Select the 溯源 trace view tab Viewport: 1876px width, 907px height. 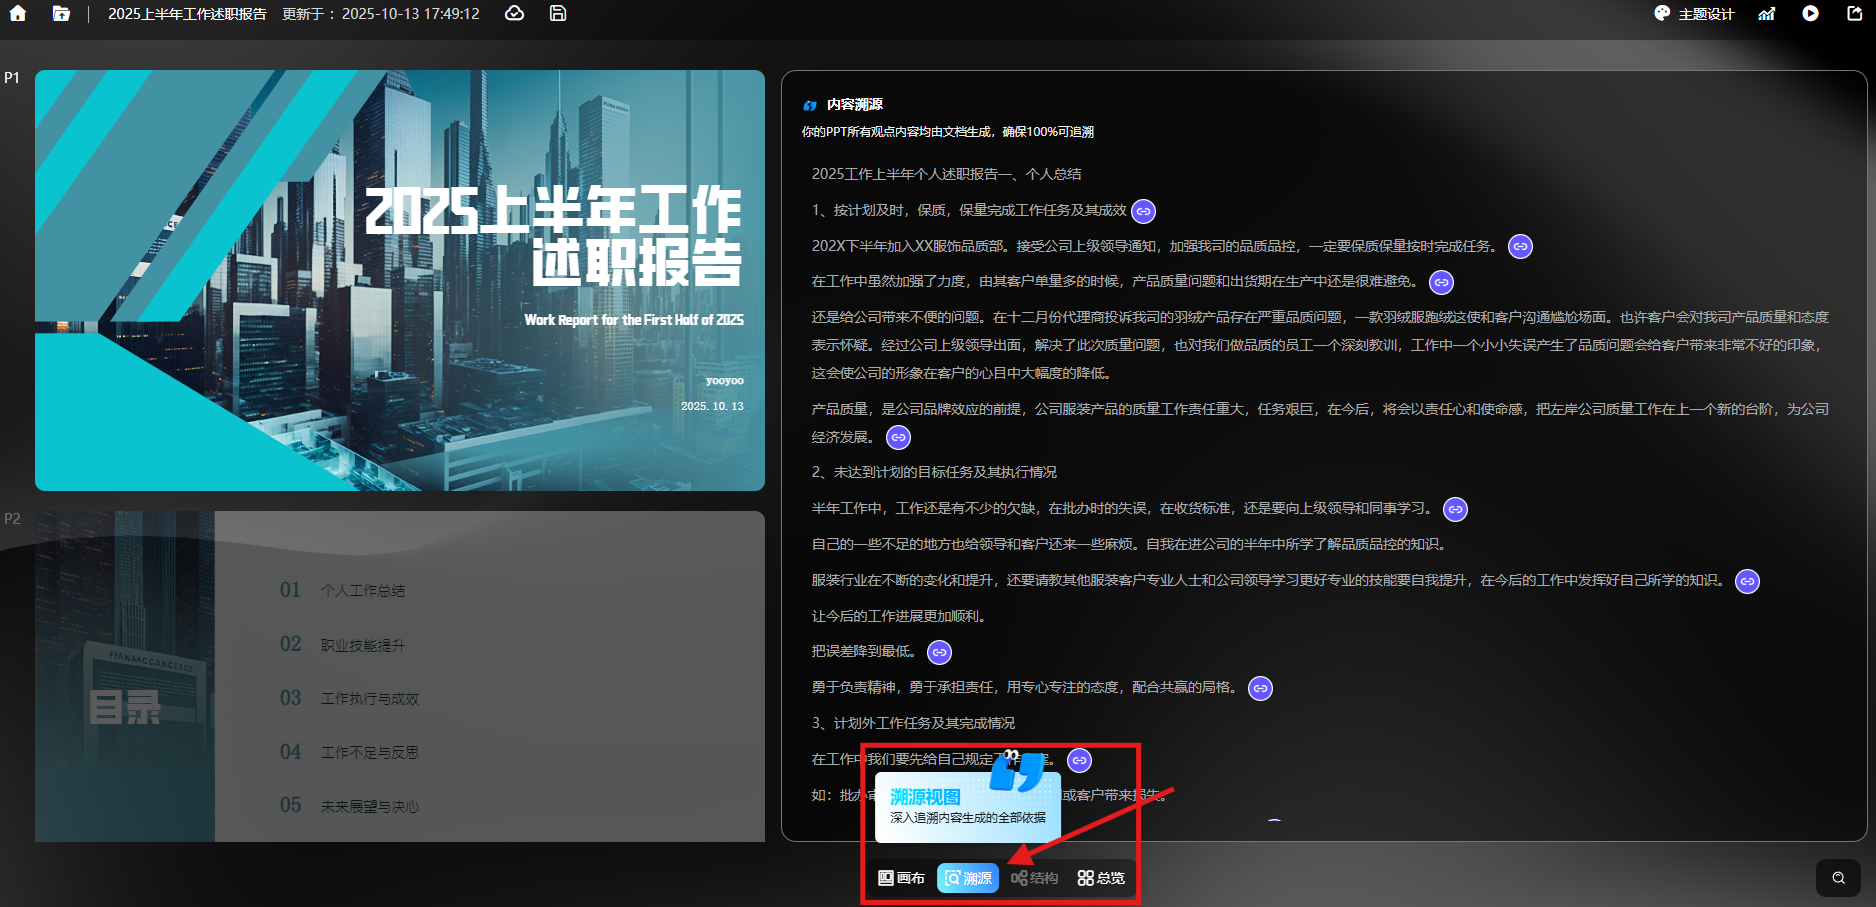point(968,878)
